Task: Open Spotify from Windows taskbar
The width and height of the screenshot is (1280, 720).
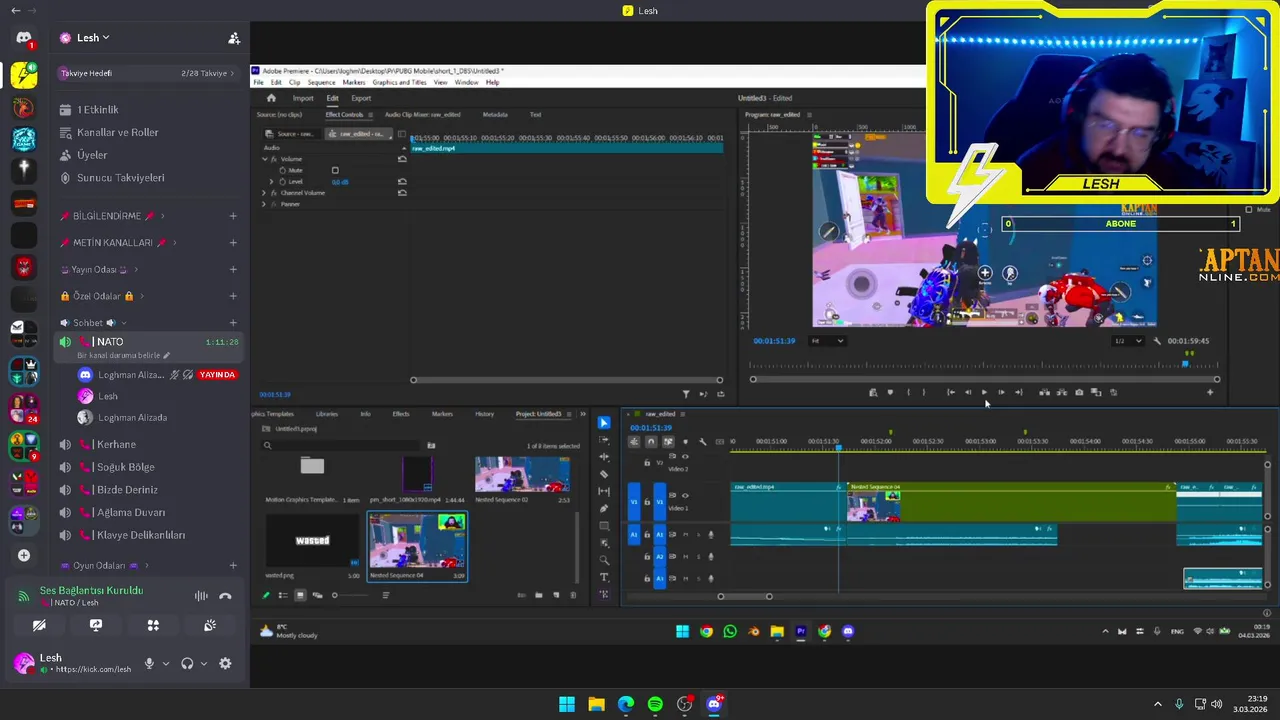Action: point(655,704)
